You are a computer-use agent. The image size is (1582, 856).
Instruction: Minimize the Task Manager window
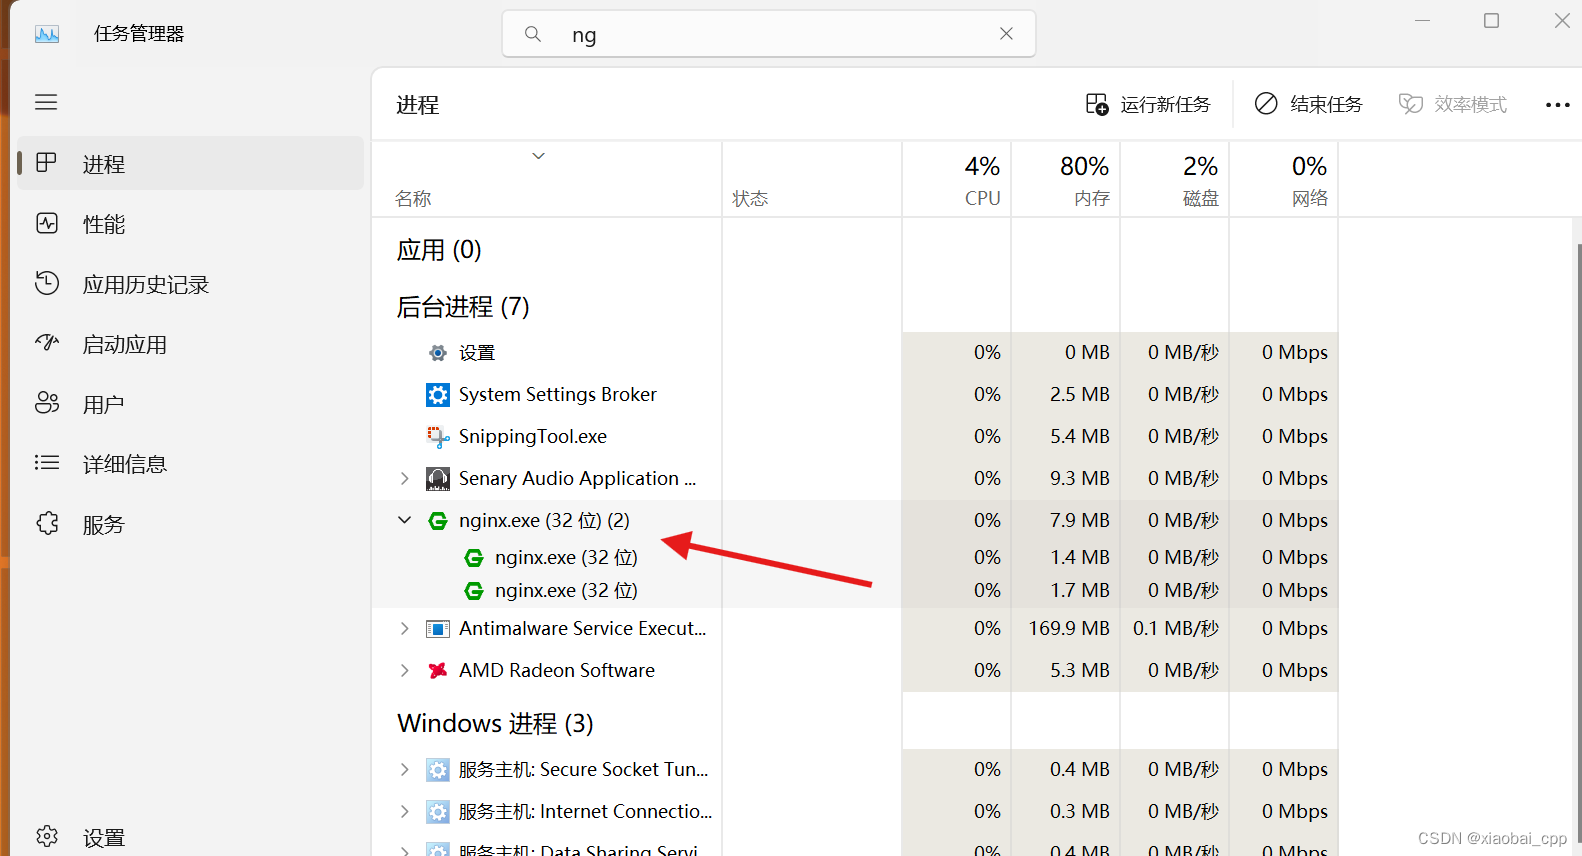[1422, 21]
